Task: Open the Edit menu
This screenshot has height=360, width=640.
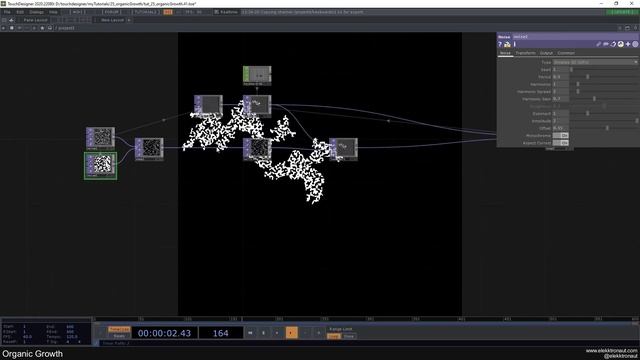Action: 20,12
